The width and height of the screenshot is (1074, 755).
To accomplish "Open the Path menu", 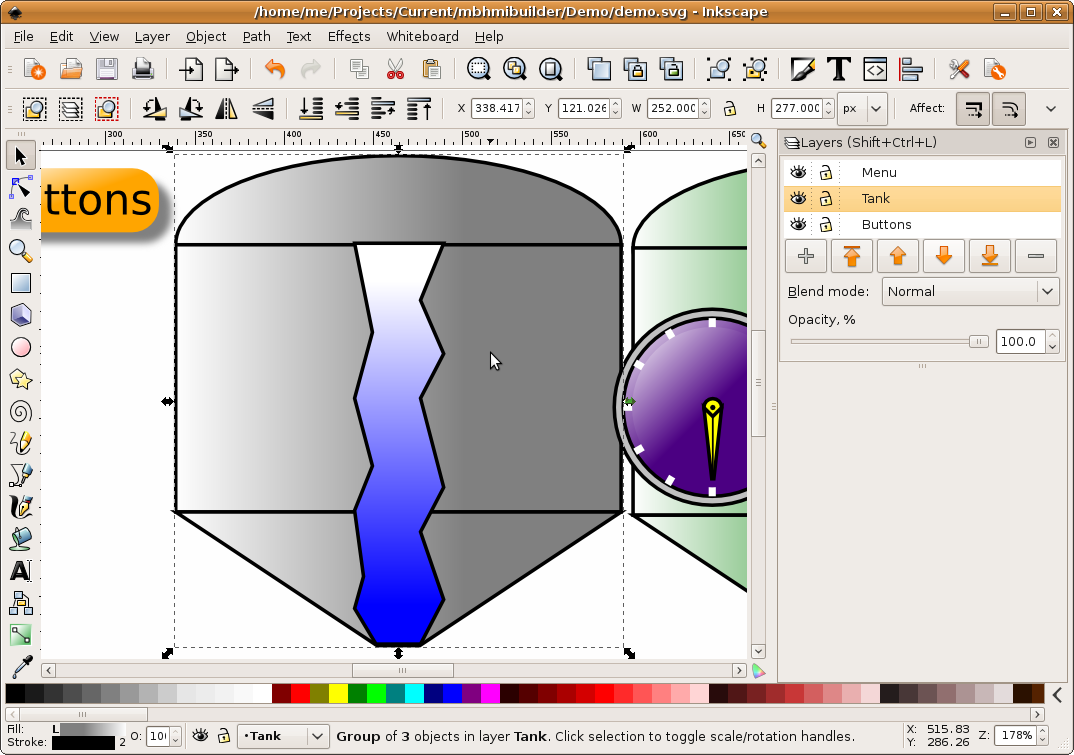I will (256, 36).
